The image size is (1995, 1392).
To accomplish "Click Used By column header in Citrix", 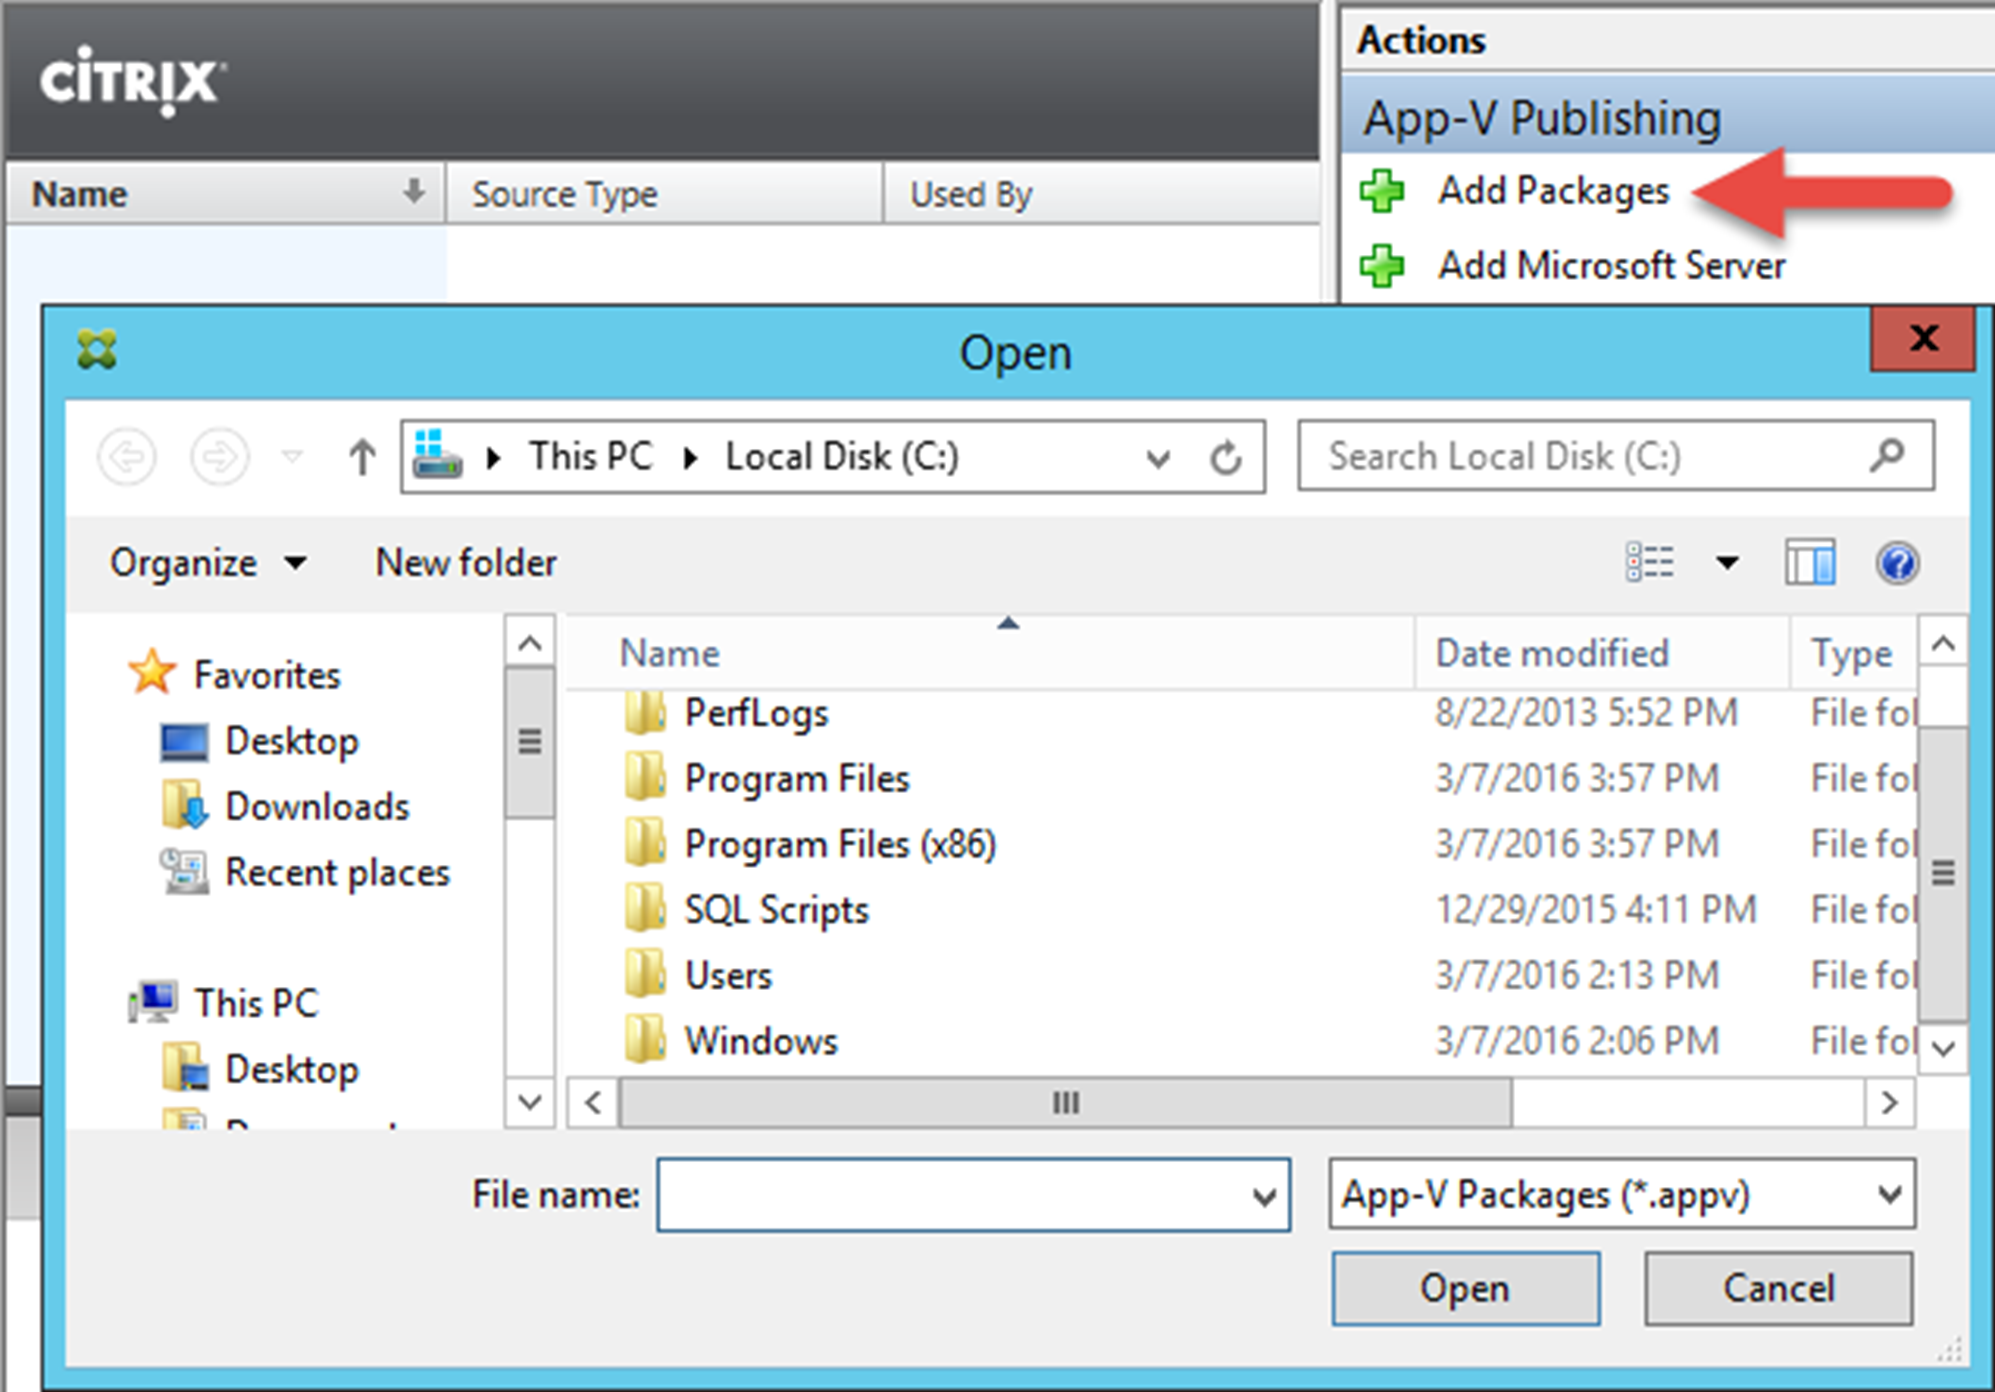I will pos(1100,193).
